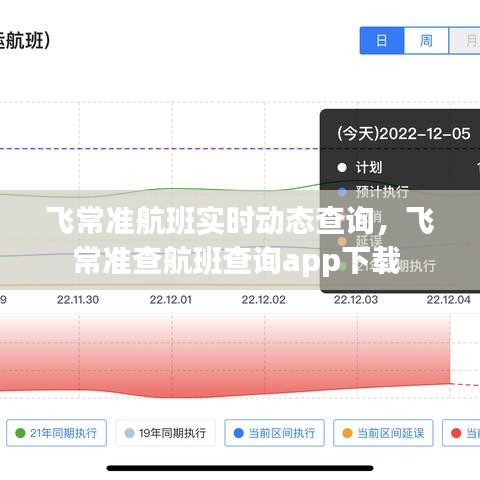Toggle the 21年同期执行 legend item
Viewport: 480px width, 480px height.
tap(56, 433)
